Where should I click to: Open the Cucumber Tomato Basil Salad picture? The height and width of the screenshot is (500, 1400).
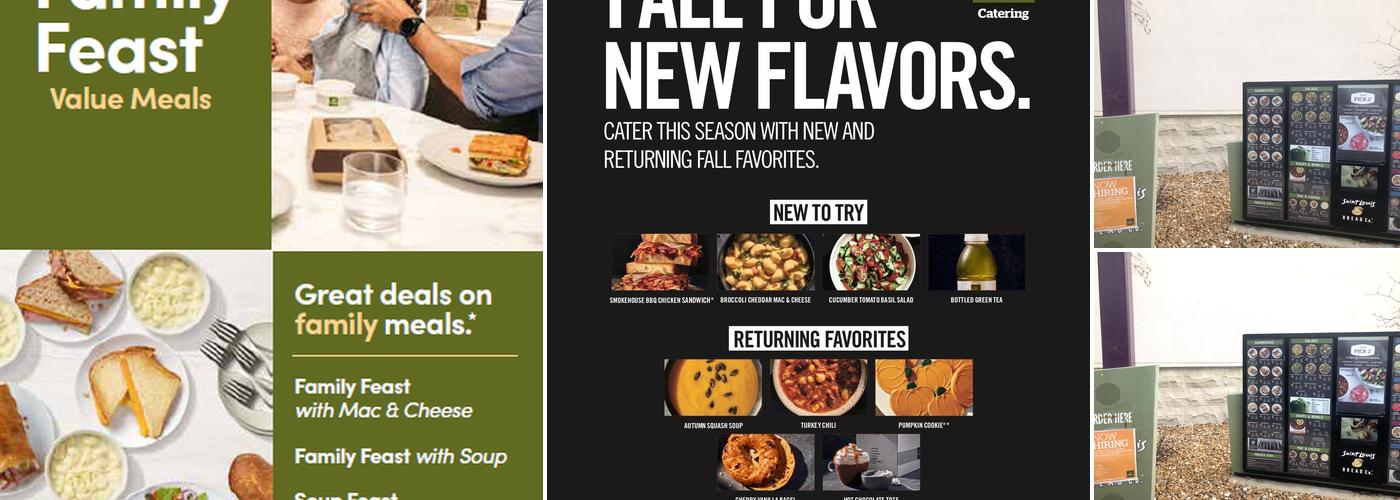[871, 262]
